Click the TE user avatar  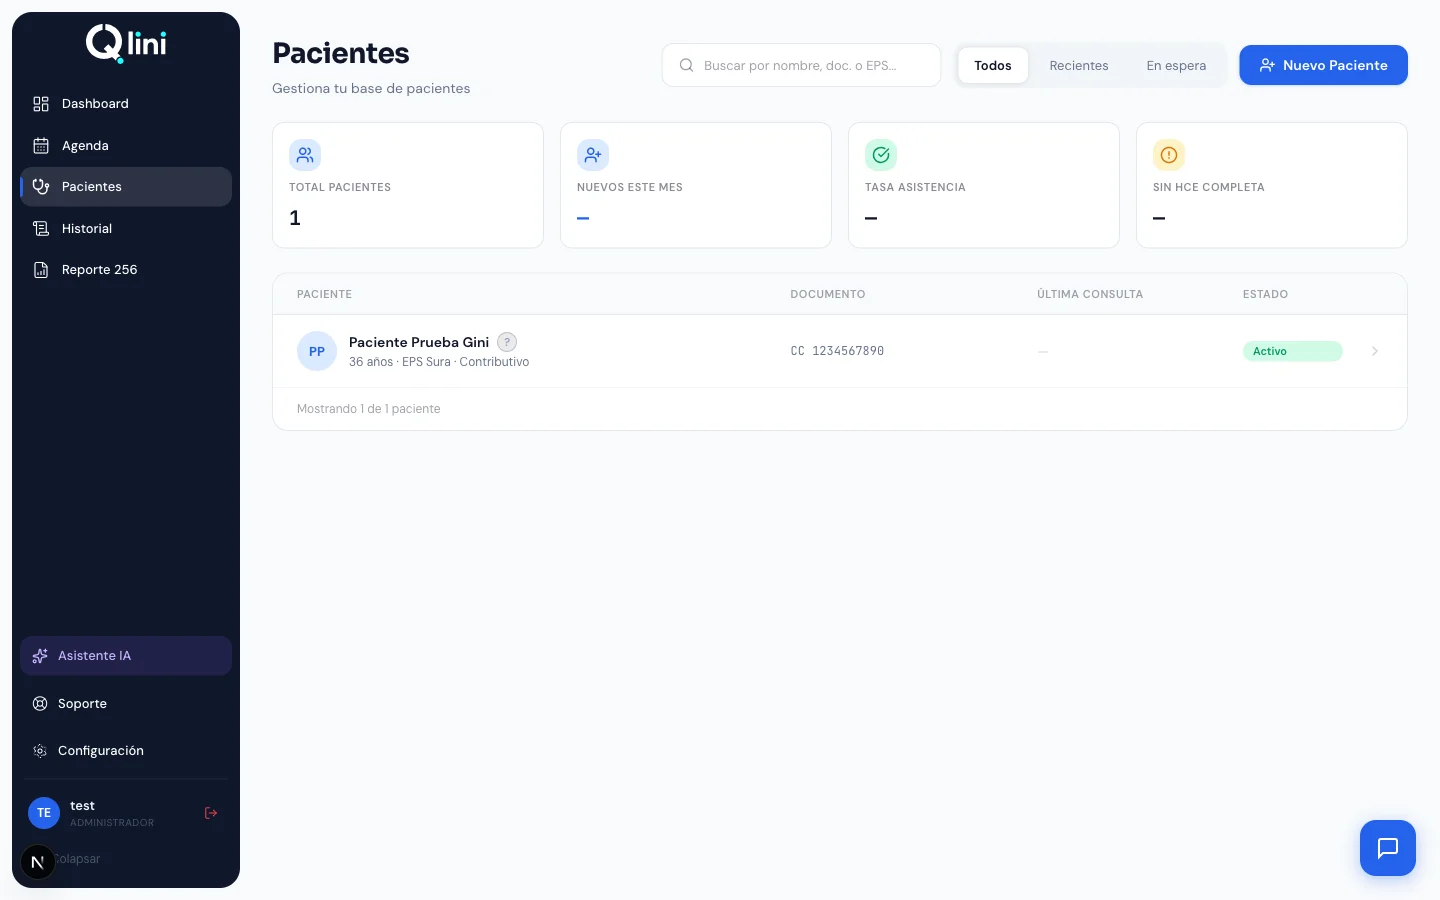coord(44,813)
